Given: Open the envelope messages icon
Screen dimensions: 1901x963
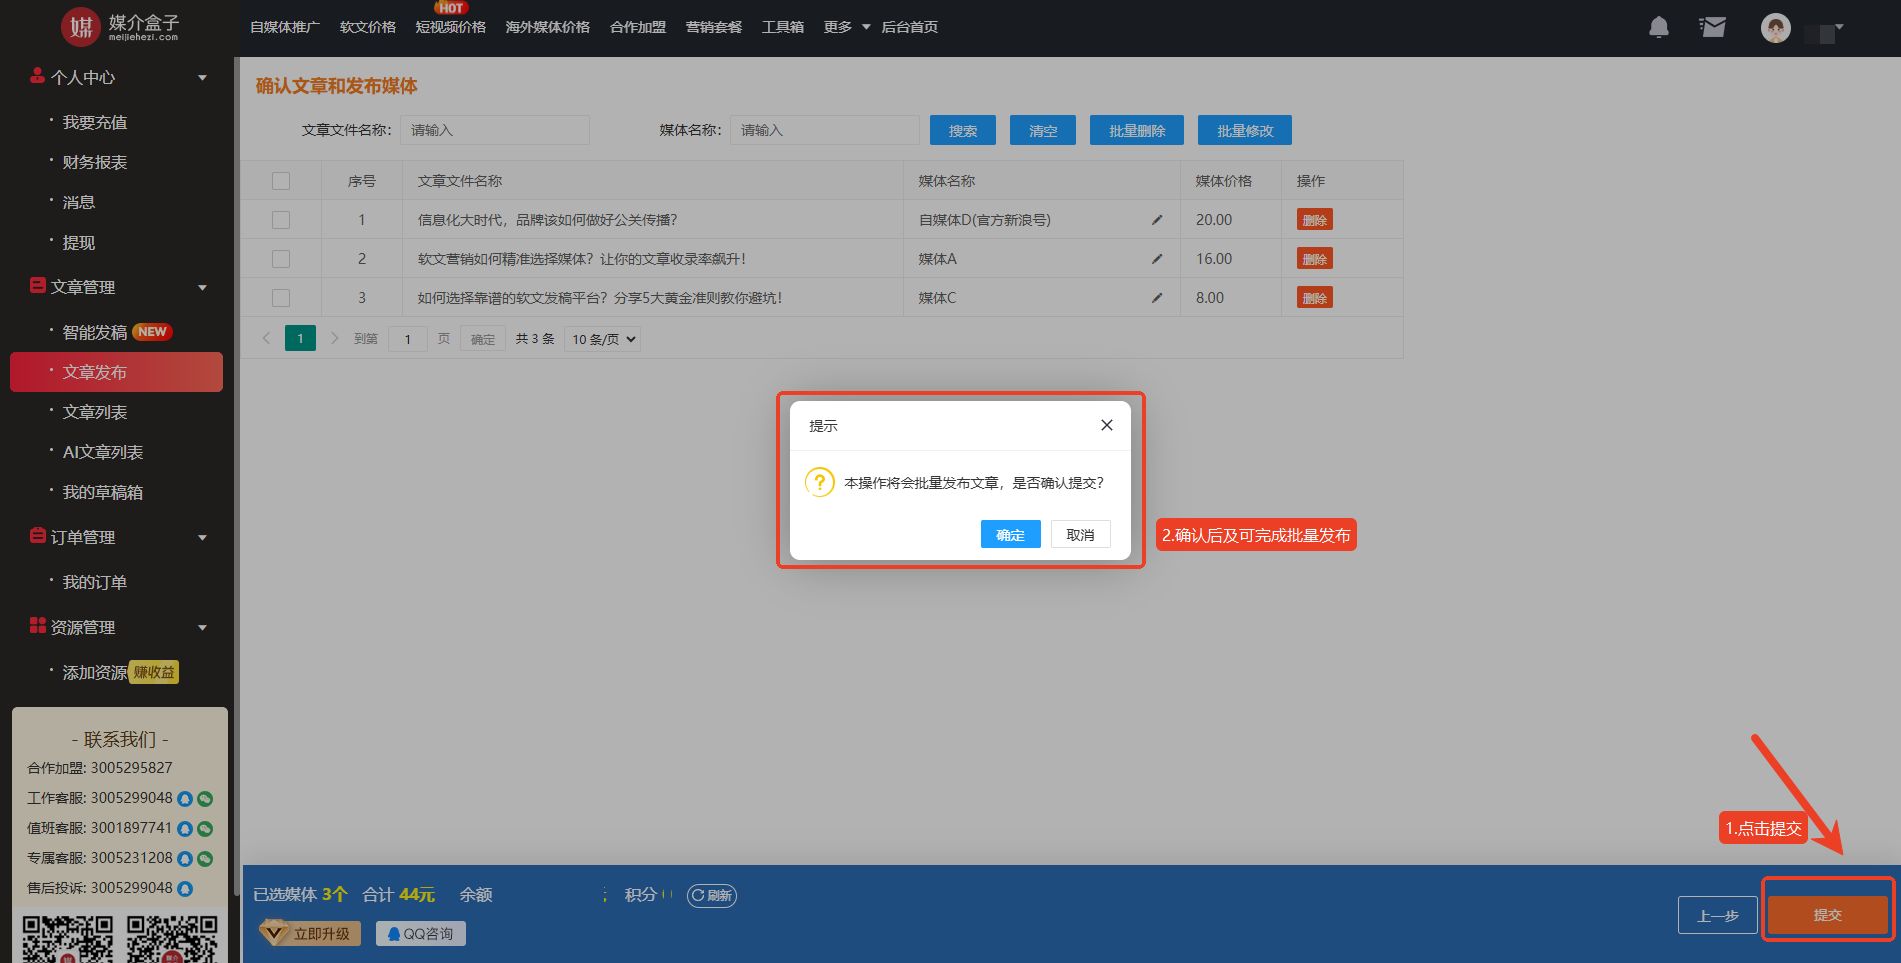Looking at the screenshot, I should click(1712, 27).
